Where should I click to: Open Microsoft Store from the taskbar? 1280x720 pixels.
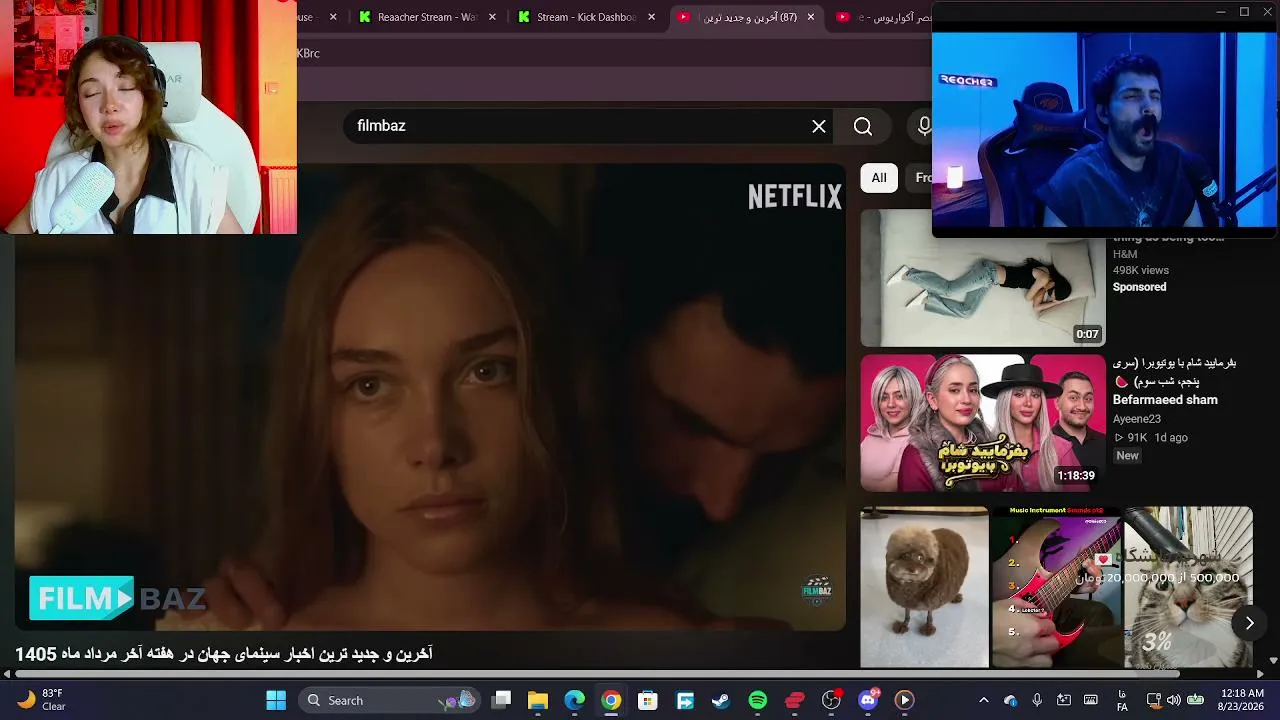tap(648, 700)
